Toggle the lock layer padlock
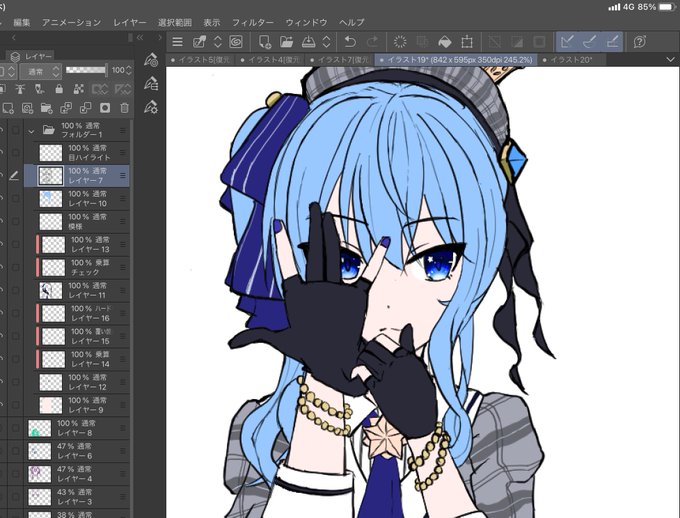 pyautogui.click(x=59, y=89)
